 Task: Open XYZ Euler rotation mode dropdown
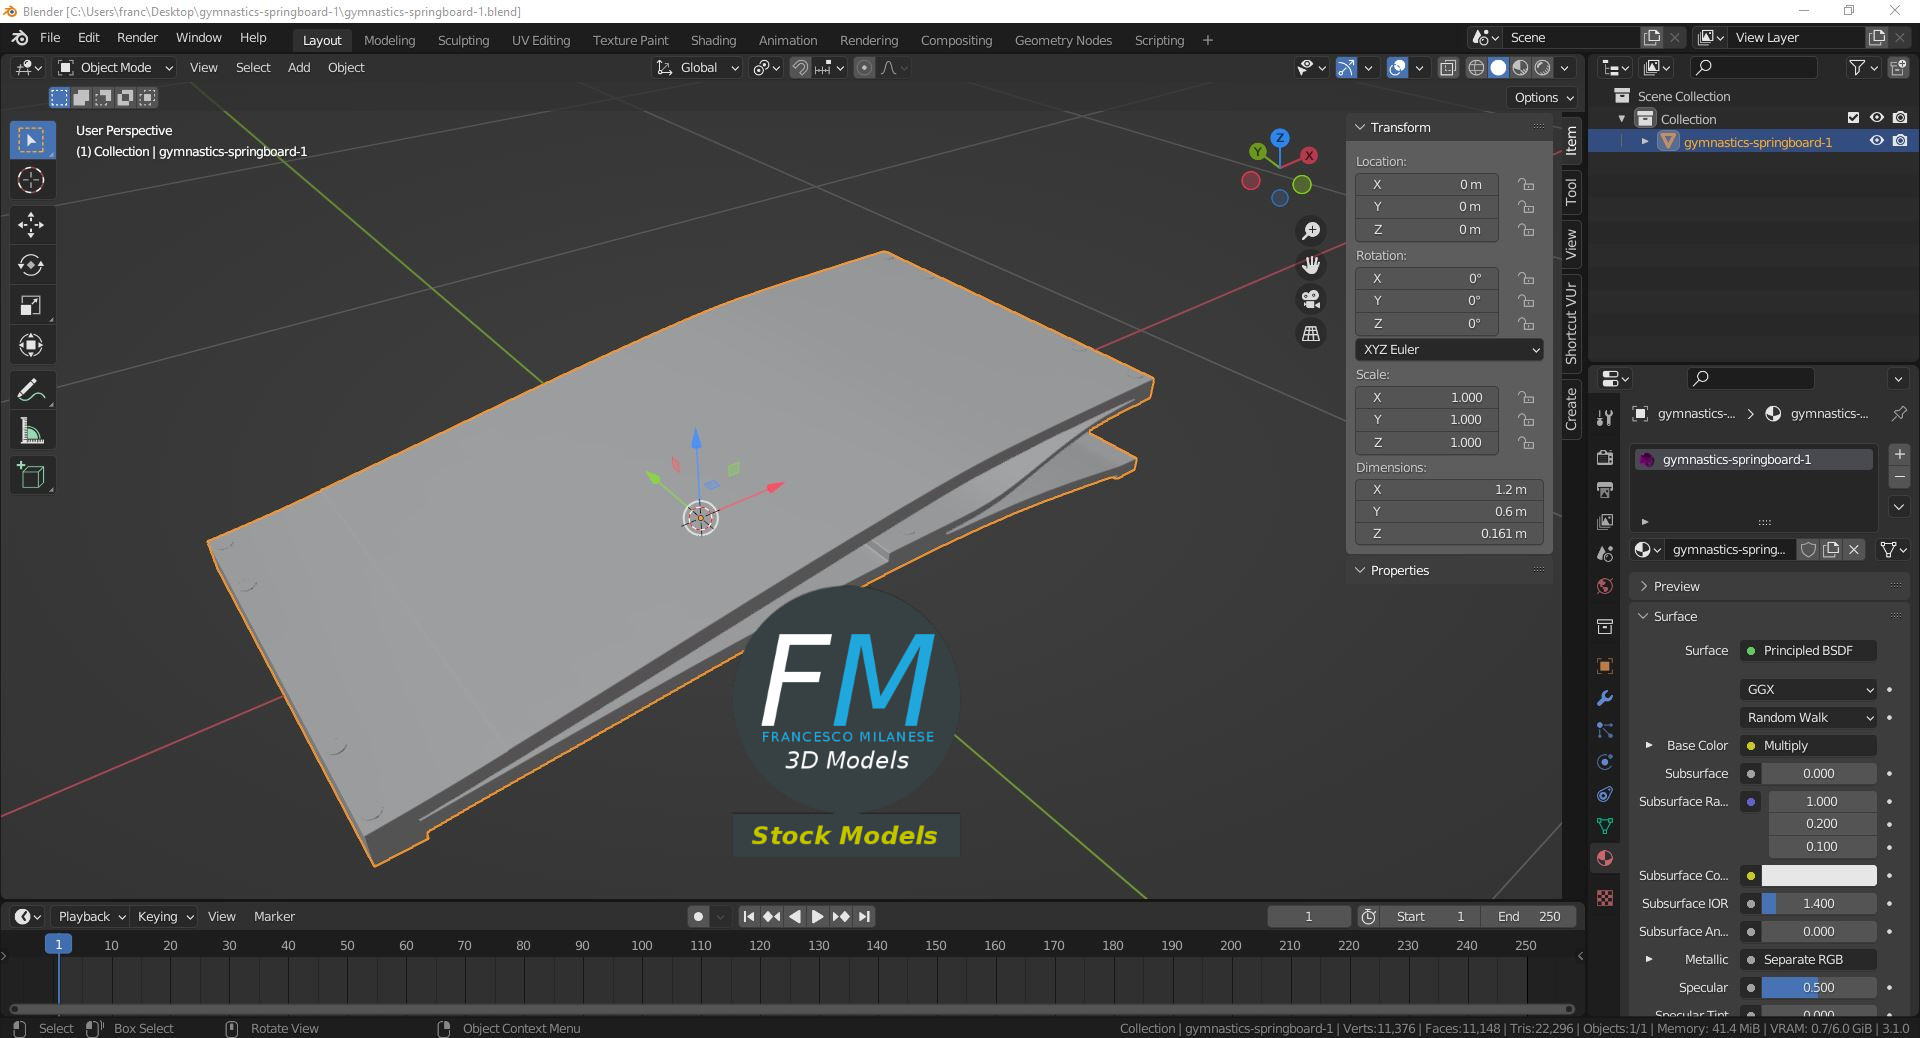point(1450,350)
